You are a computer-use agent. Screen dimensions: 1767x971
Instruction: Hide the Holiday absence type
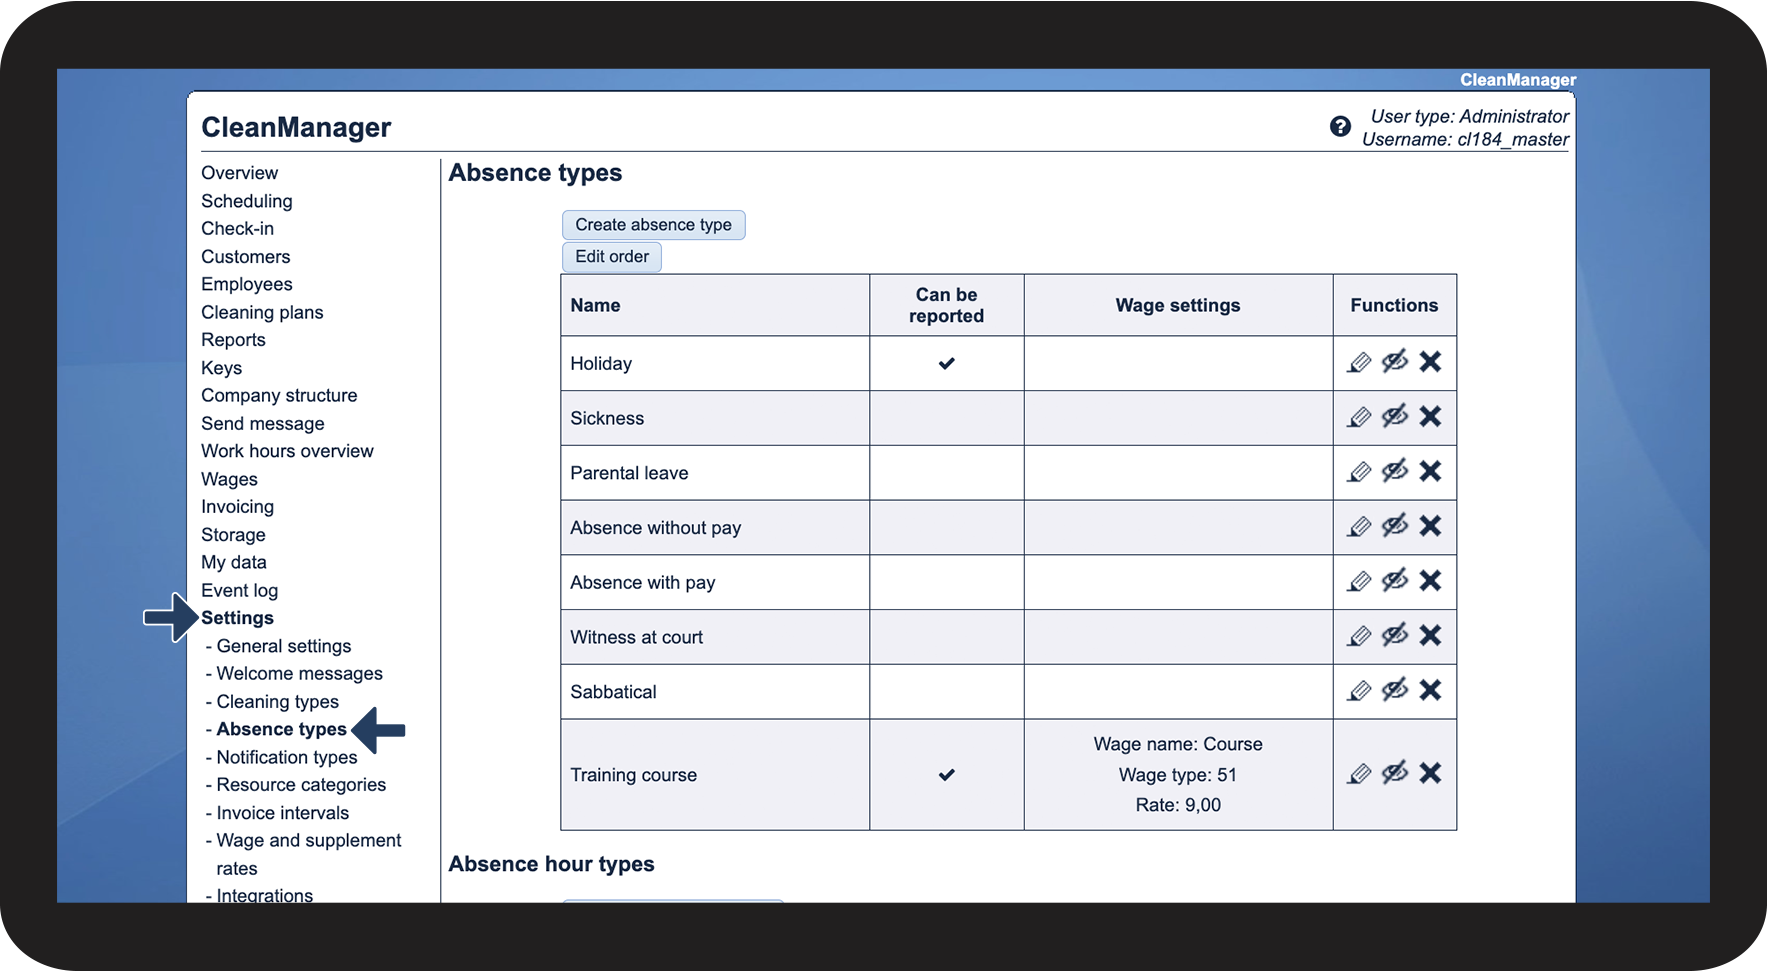coord(1395,362)
